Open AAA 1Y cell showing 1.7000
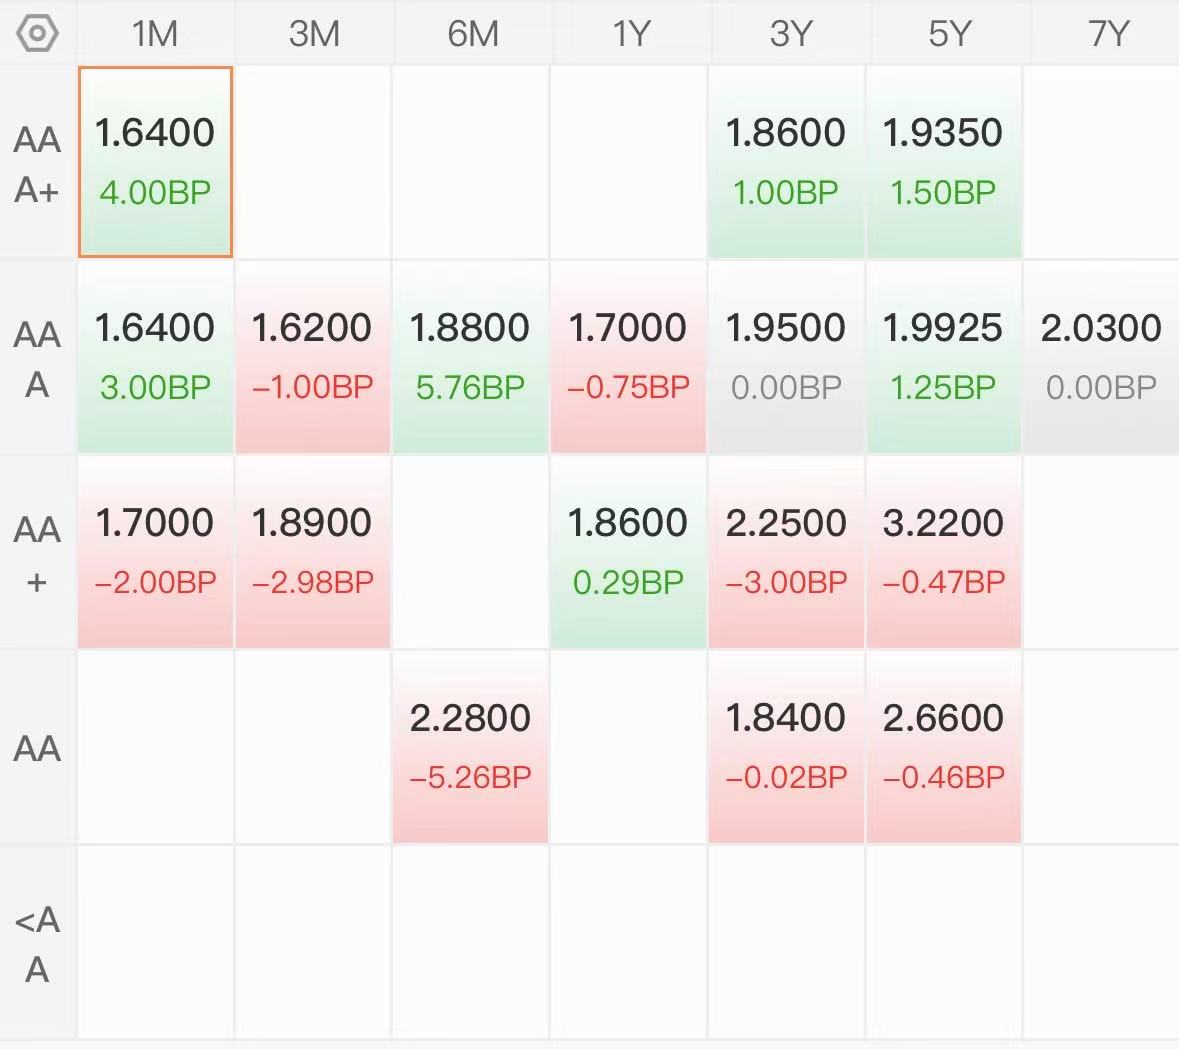The image size is (1179, 1049). (629, 357)
